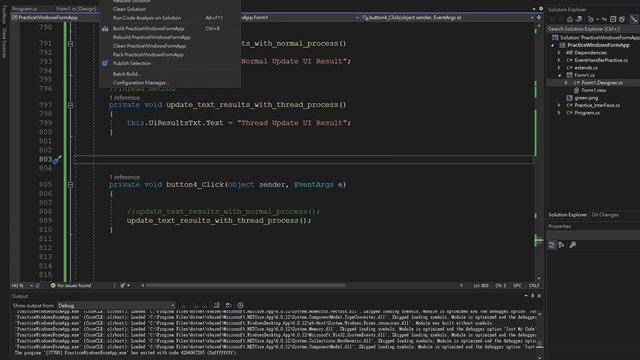Screen dimensions: 640x360
Task: Open Form1 type navigation dropdown
Action: 300,18
